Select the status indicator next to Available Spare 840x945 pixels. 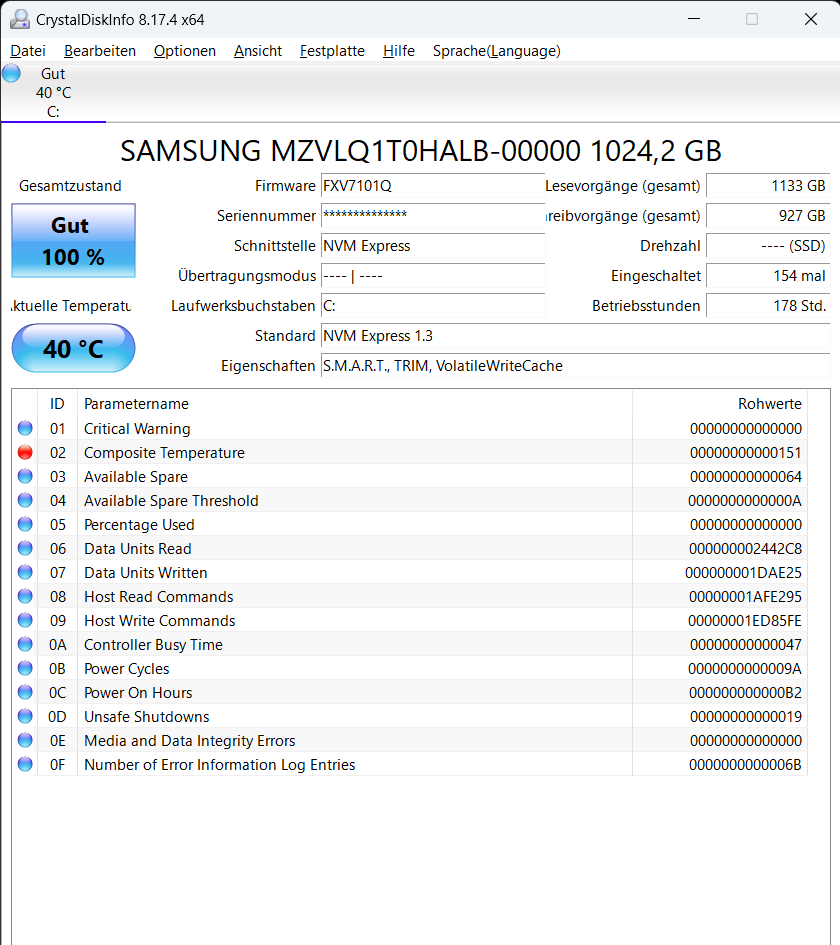pos(24,476)
